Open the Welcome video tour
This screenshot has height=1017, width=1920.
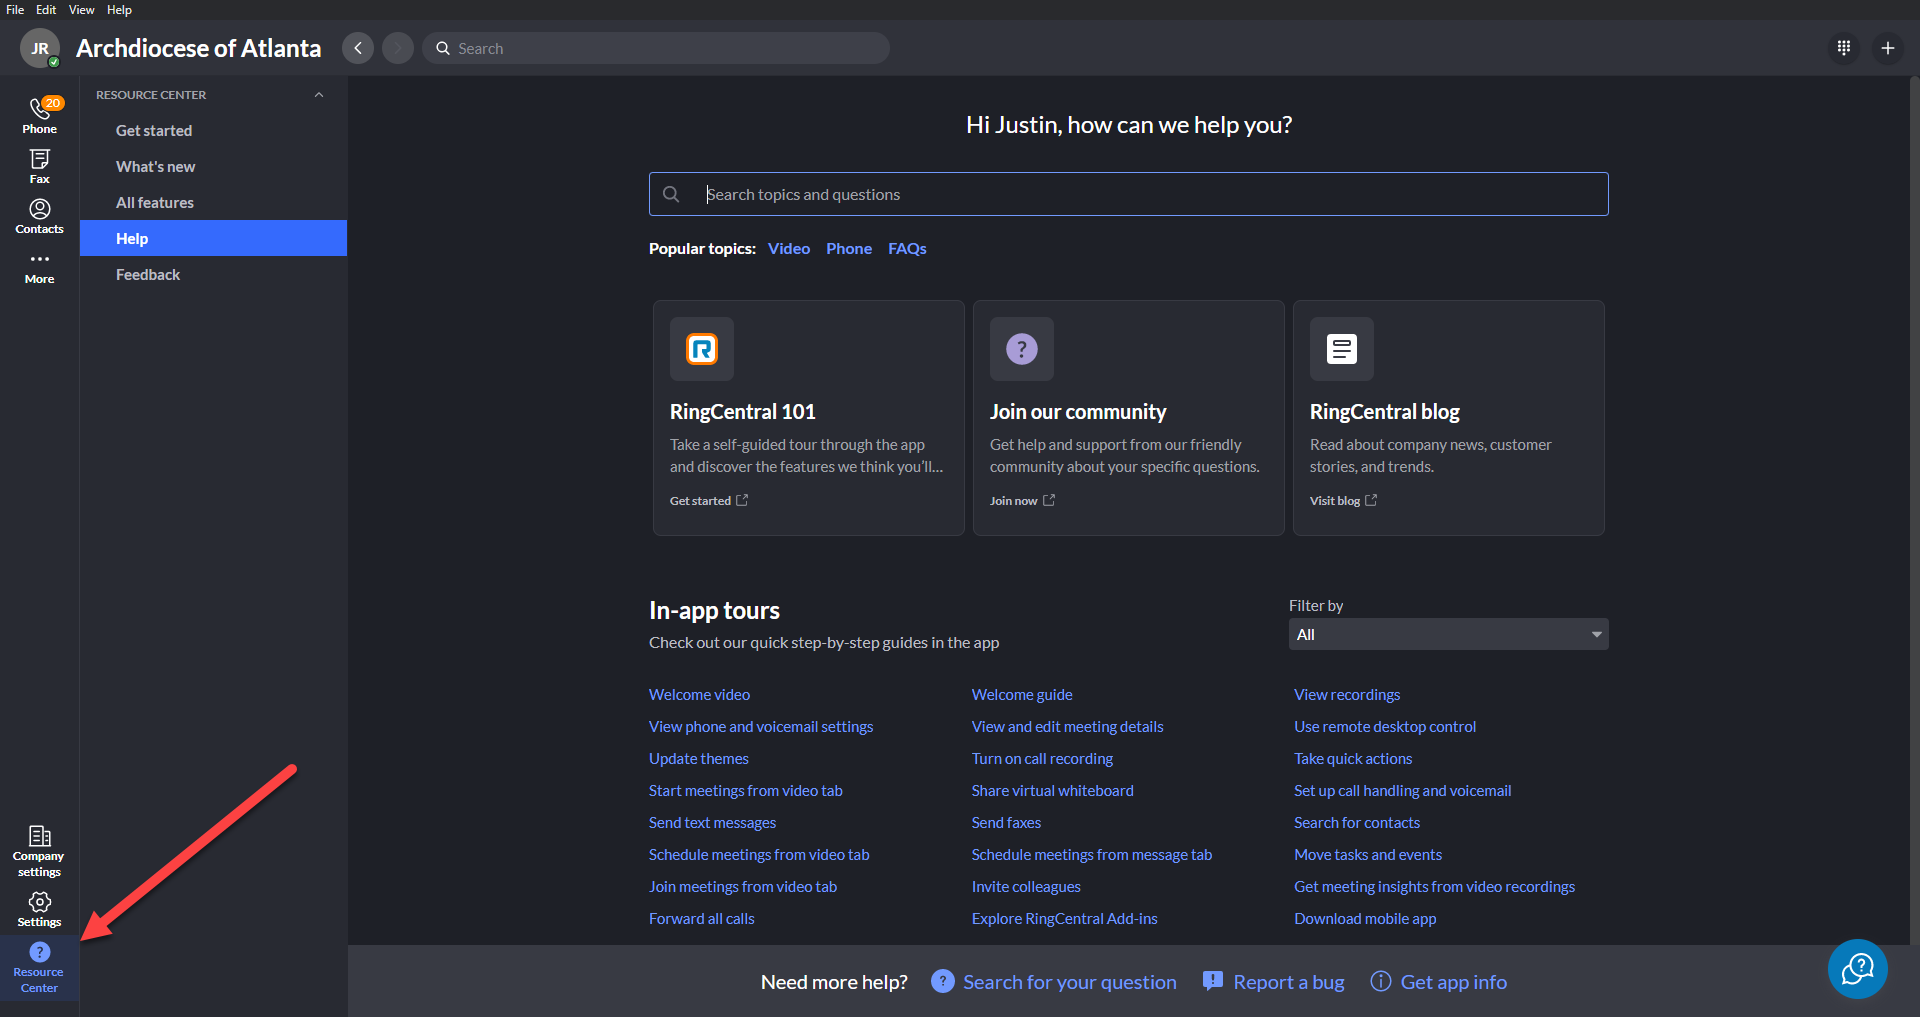click(x=699, y=694)
